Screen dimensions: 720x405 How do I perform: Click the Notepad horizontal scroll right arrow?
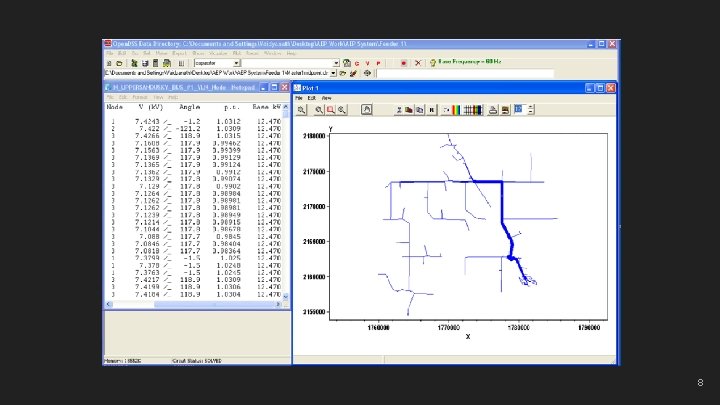click(278, 304)
